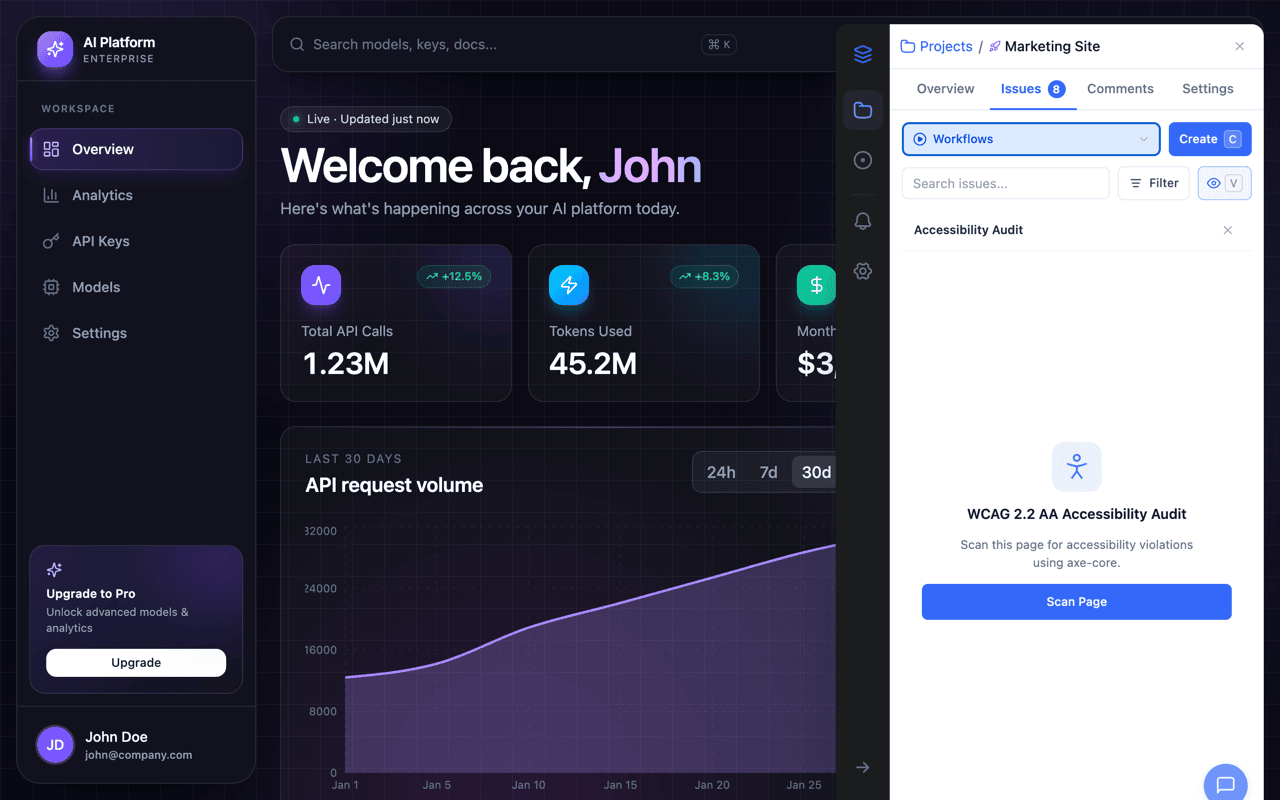Click the 45.2M tokens value

(593, 364)
